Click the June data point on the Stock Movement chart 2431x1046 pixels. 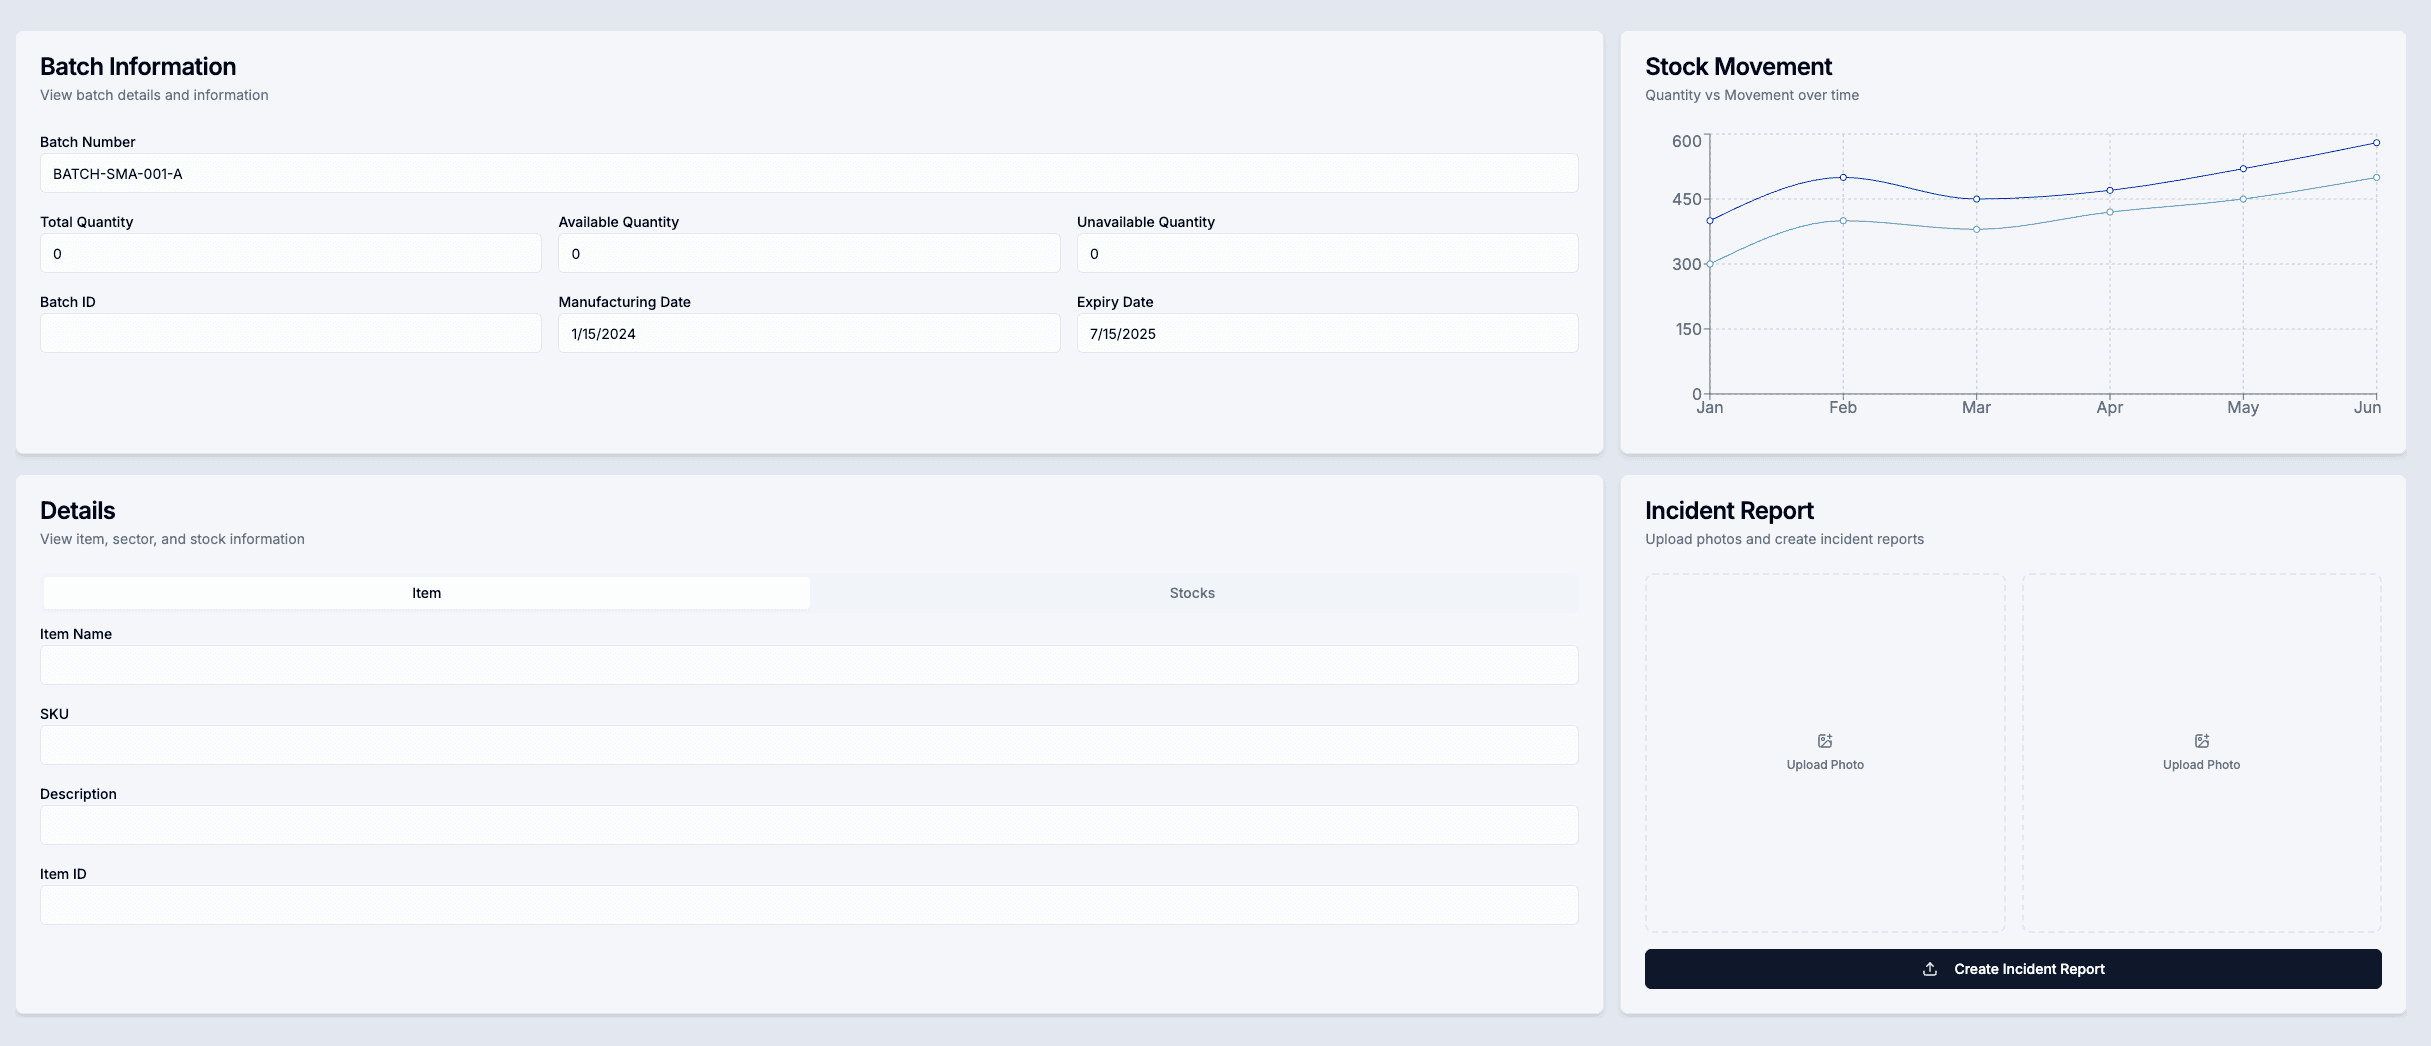click(x=2376, y=143)
